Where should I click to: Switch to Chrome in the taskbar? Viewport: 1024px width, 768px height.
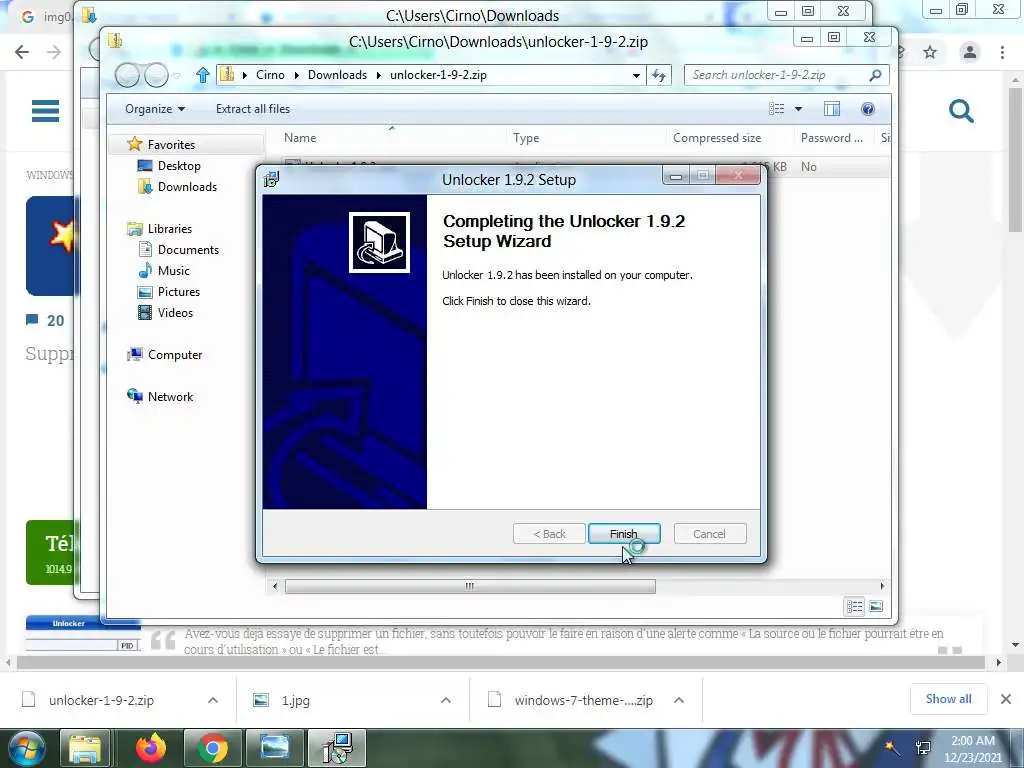[x=212, y=748]
